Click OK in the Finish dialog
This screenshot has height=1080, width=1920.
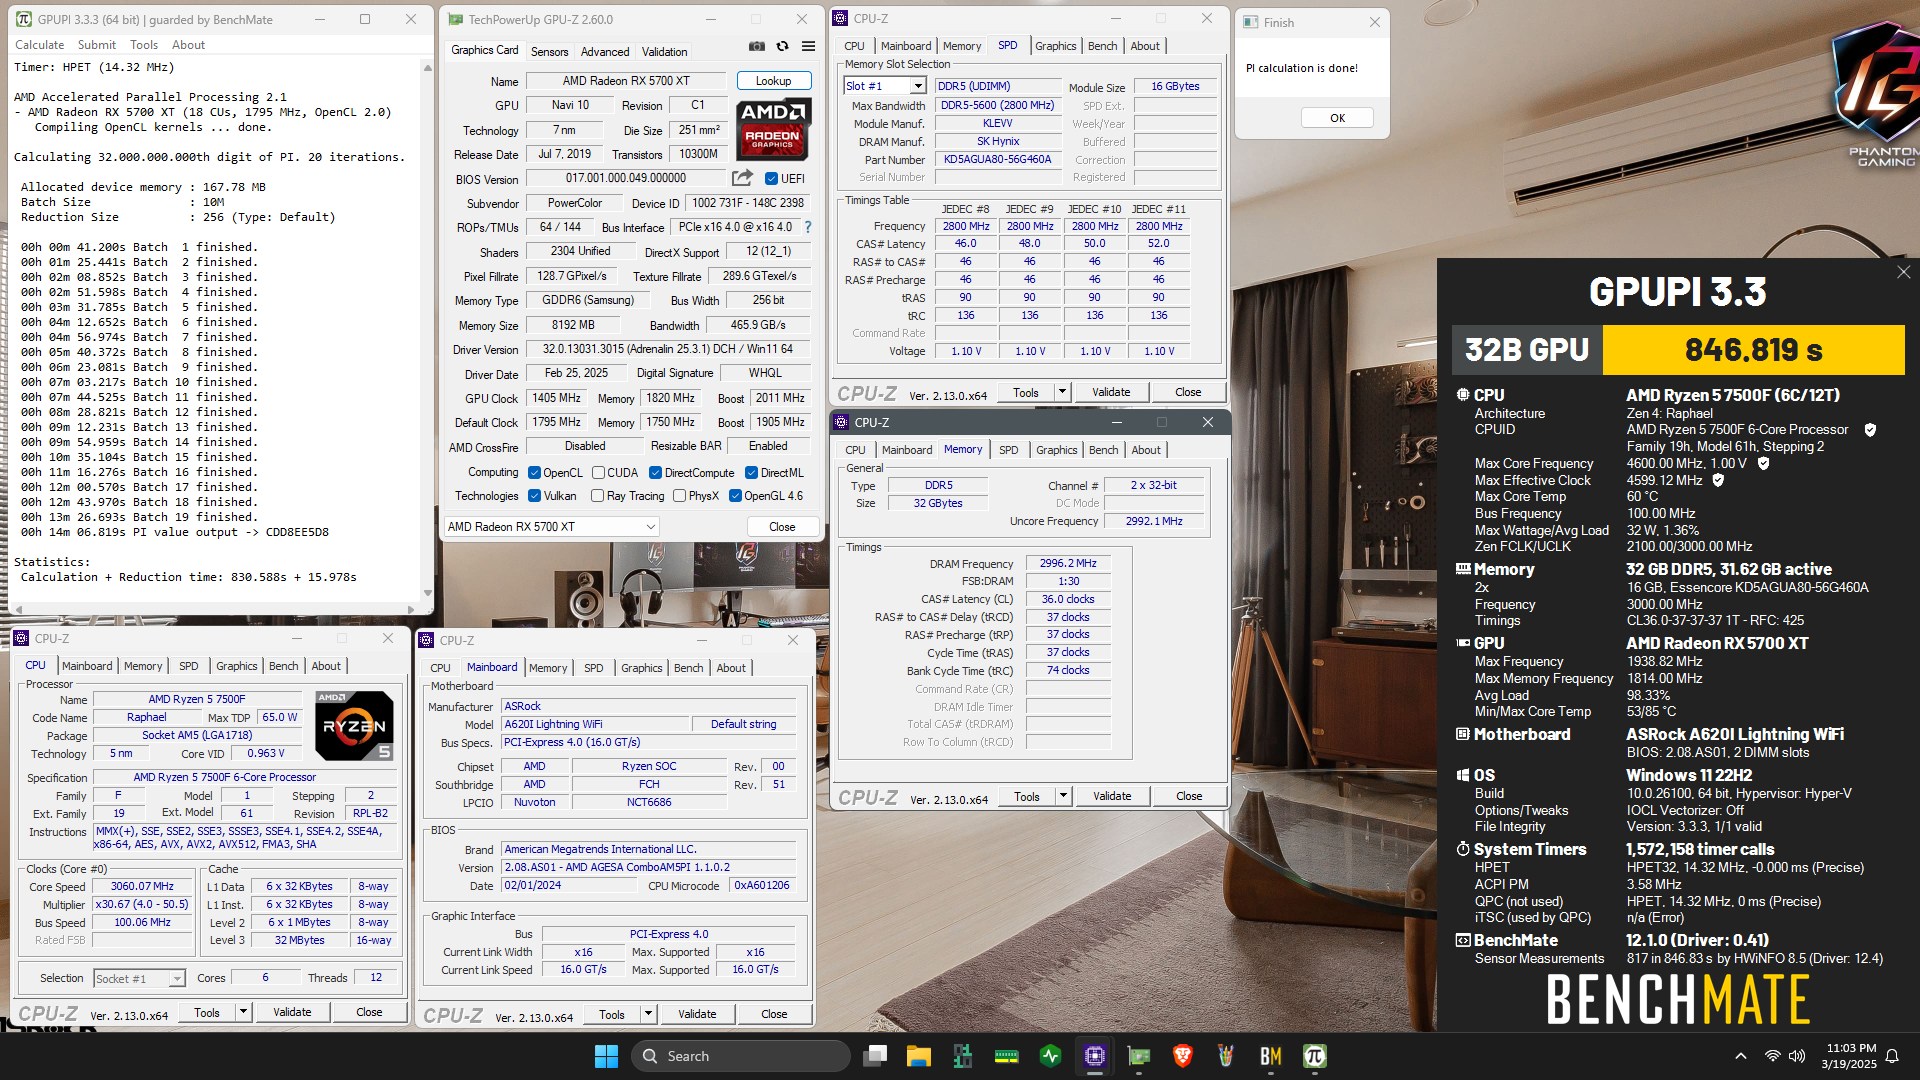1337,118
